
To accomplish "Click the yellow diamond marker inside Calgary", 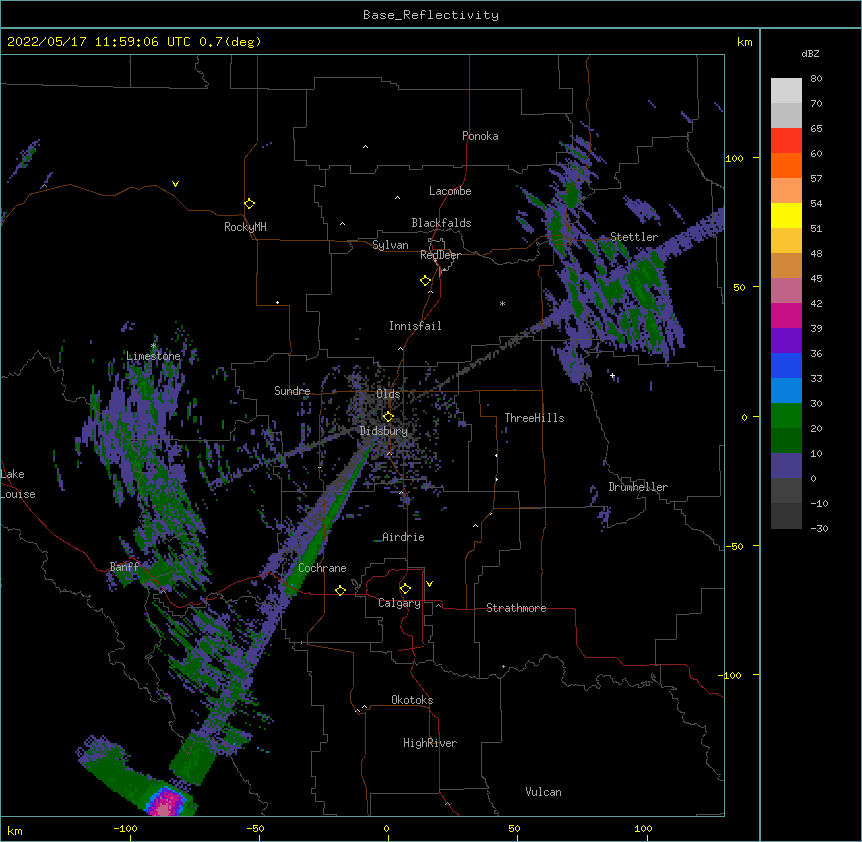I will [405, 589].
